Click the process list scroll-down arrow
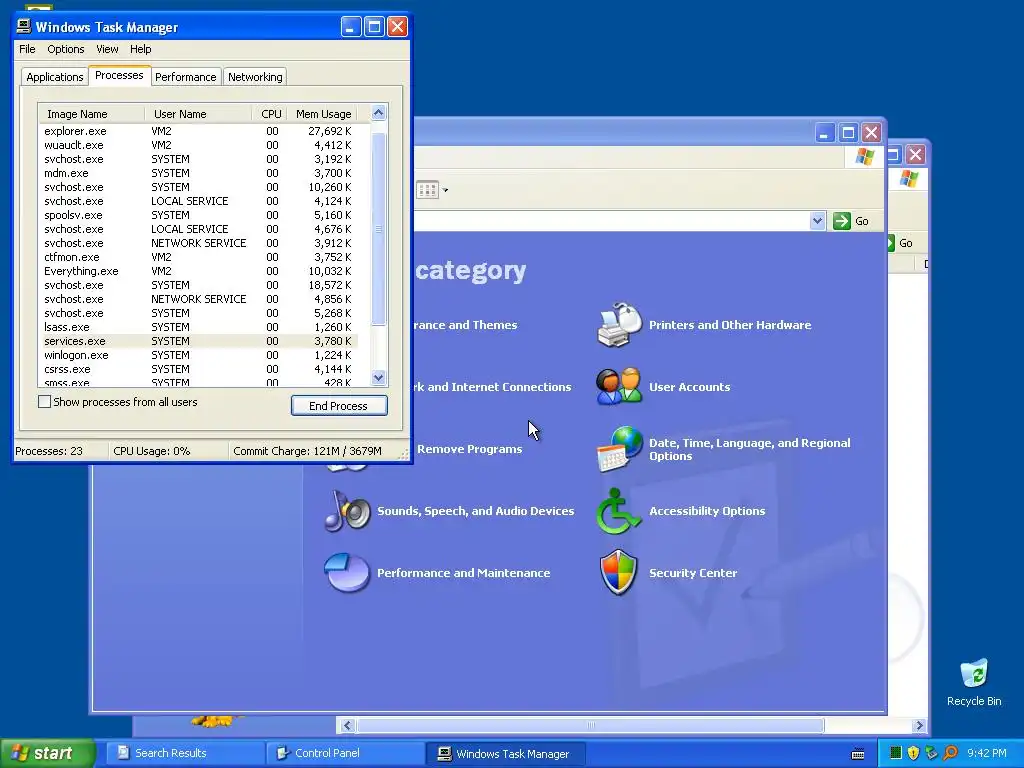Screen dimensions: 1024x768 (378, 377)
